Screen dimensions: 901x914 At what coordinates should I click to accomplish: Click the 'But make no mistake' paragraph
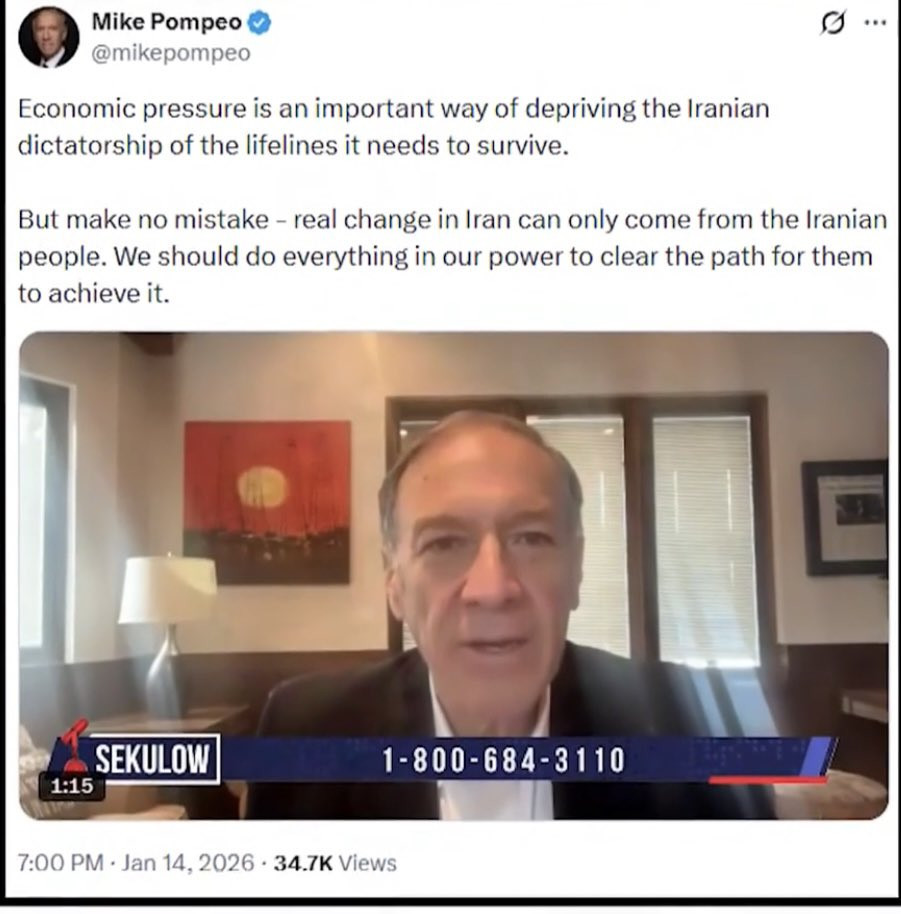(x=452, y=256)
